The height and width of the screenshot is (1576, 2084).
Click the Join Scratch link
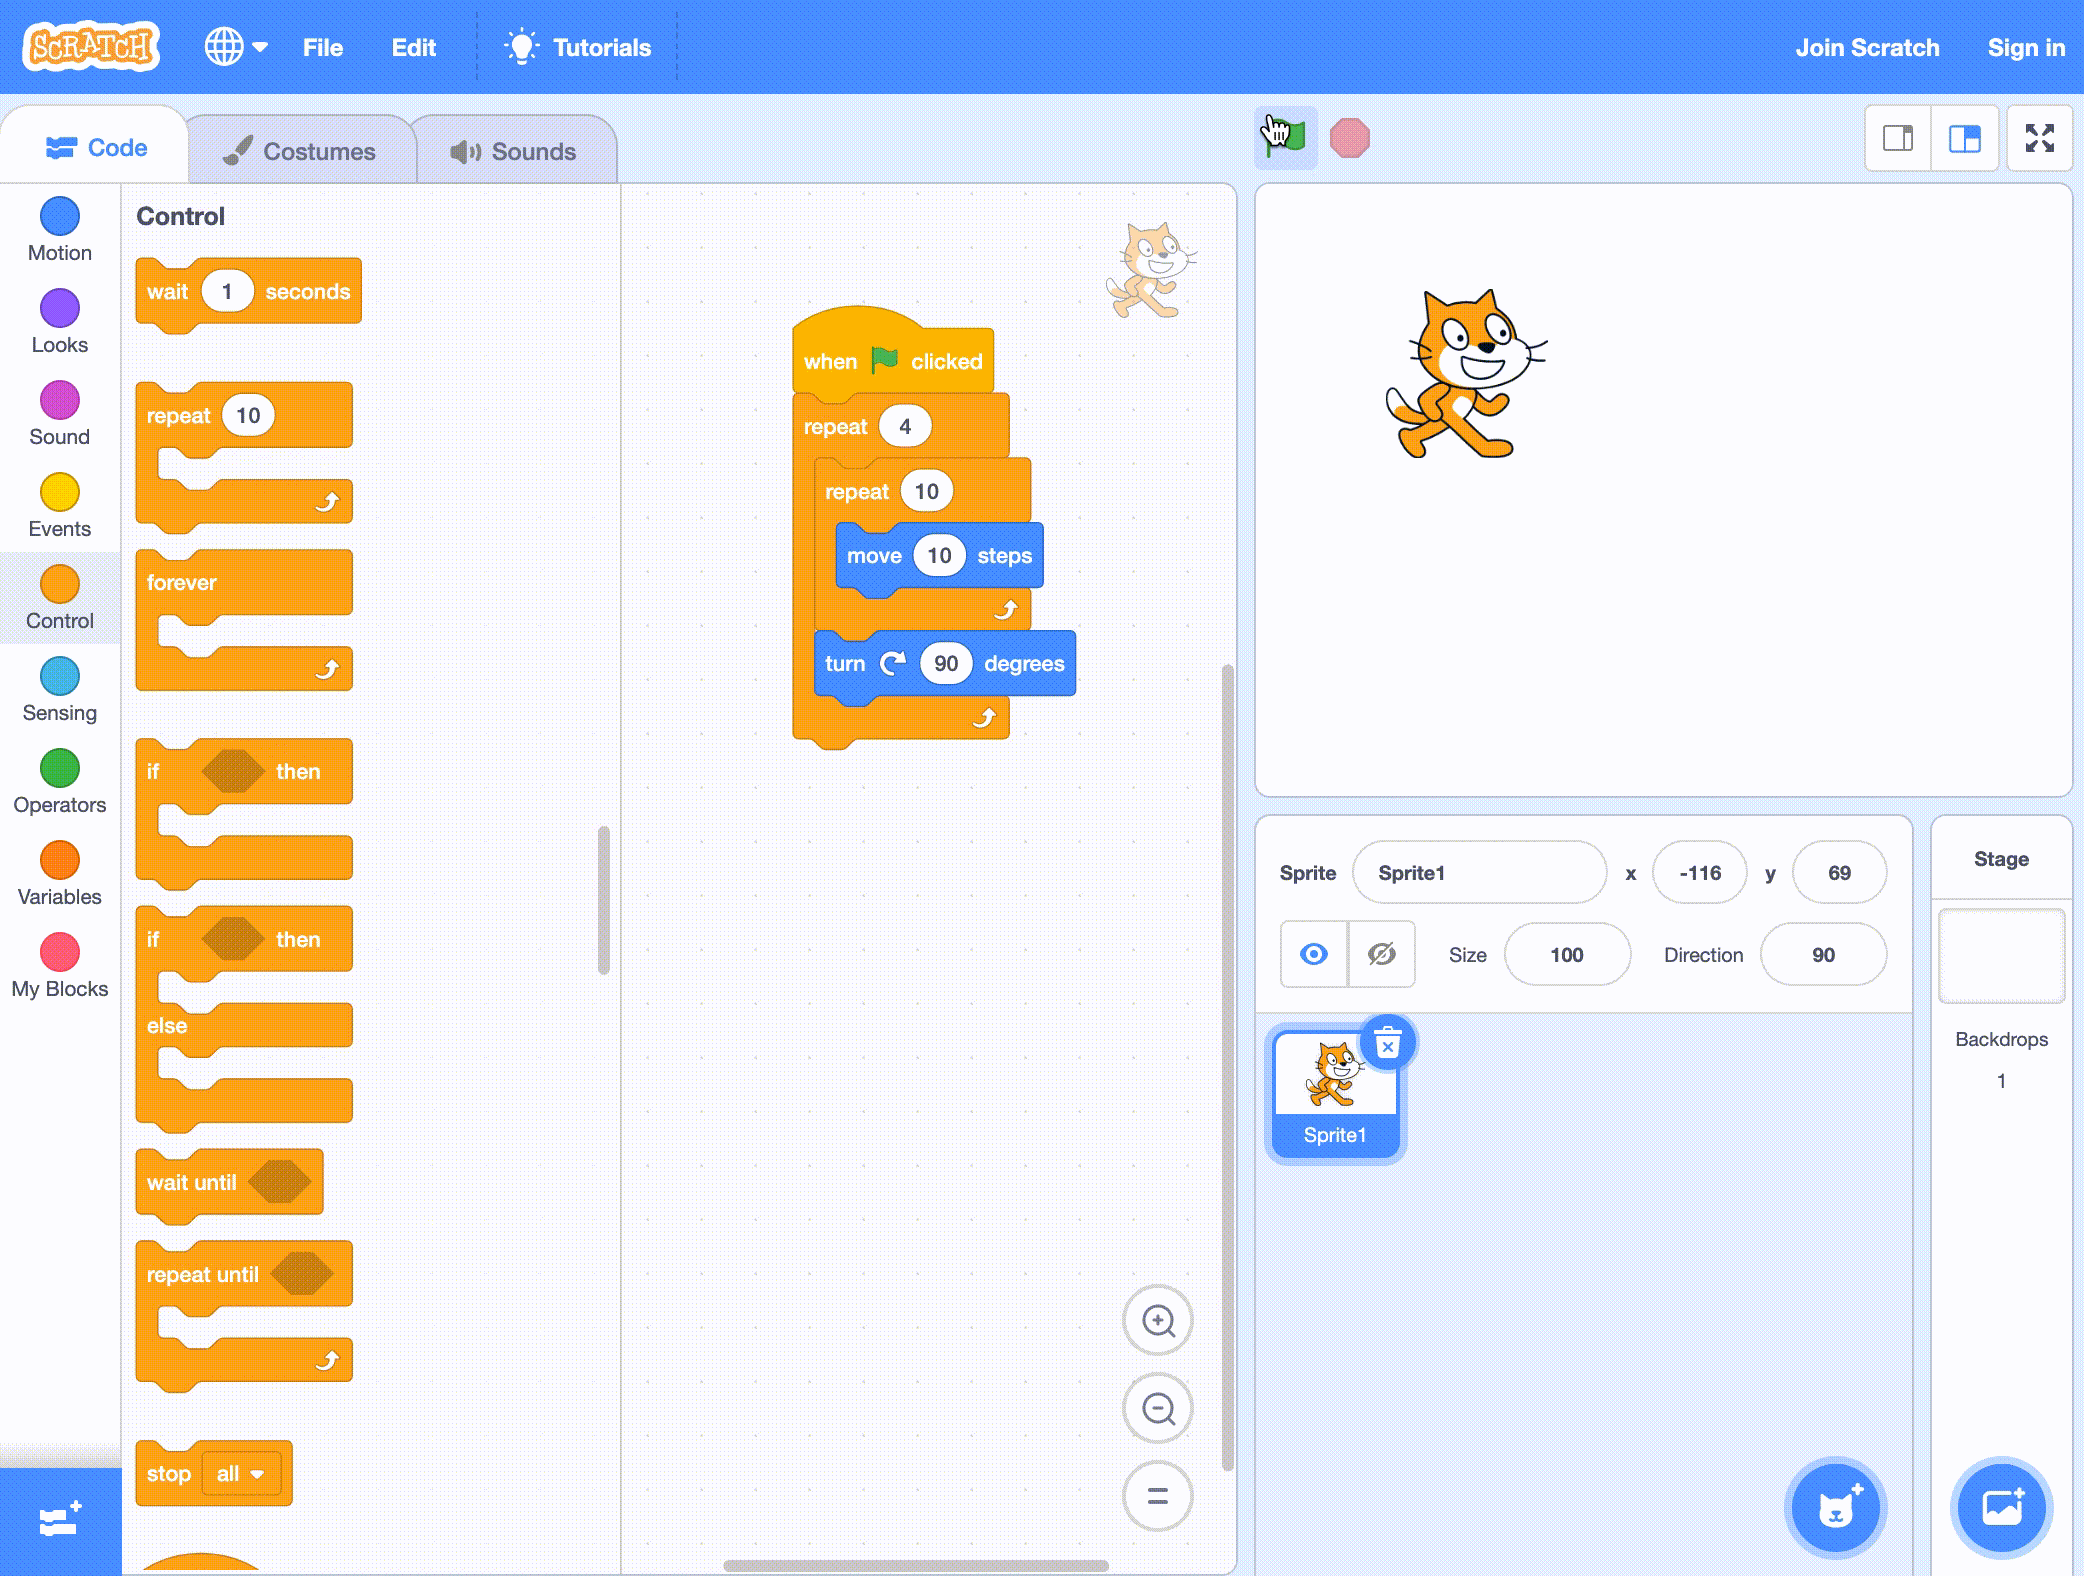pos(1866,47)
